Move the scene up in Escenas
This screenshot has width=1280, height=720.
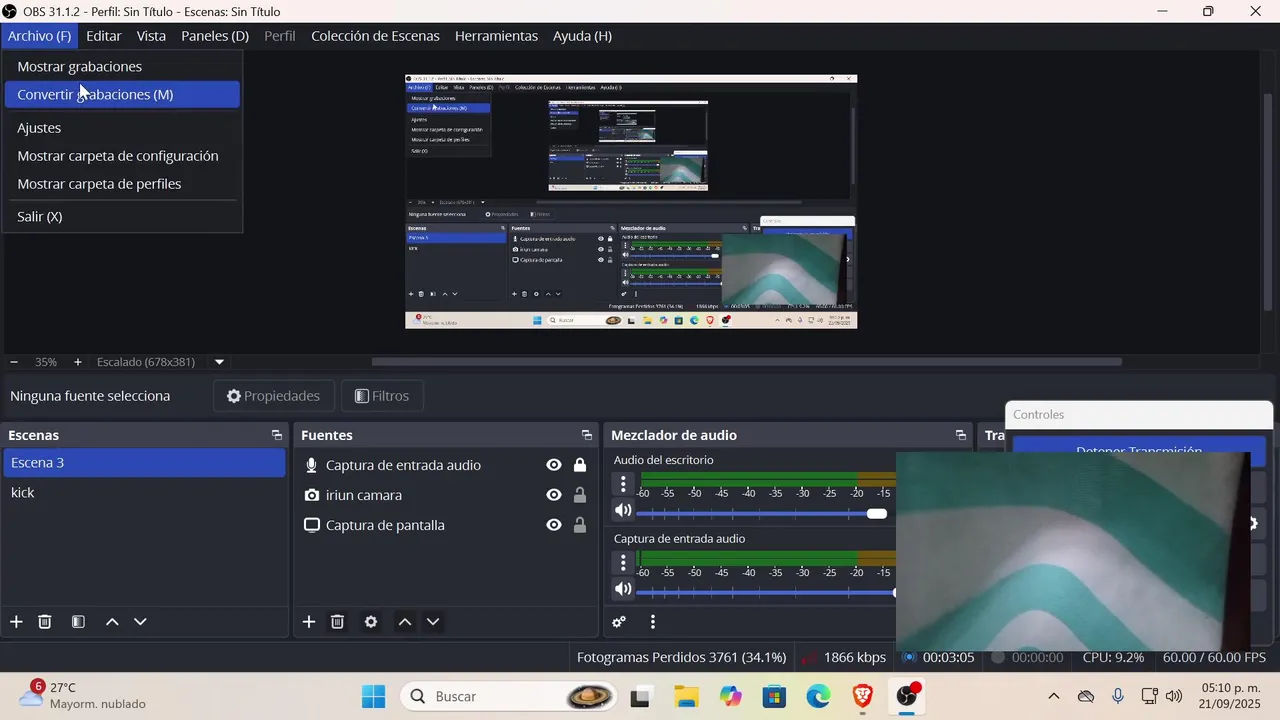coord(112,622)
